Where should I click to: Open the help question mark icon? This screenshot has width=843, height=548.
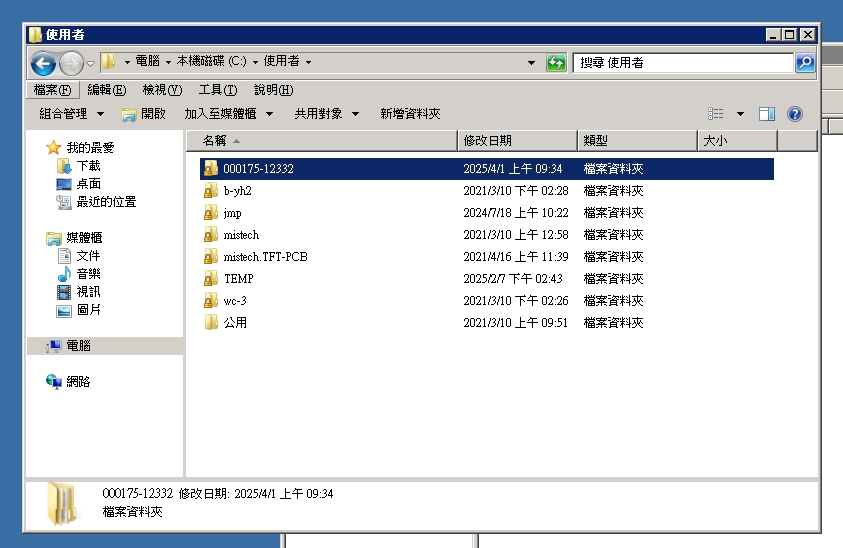[x=795, y=114]
